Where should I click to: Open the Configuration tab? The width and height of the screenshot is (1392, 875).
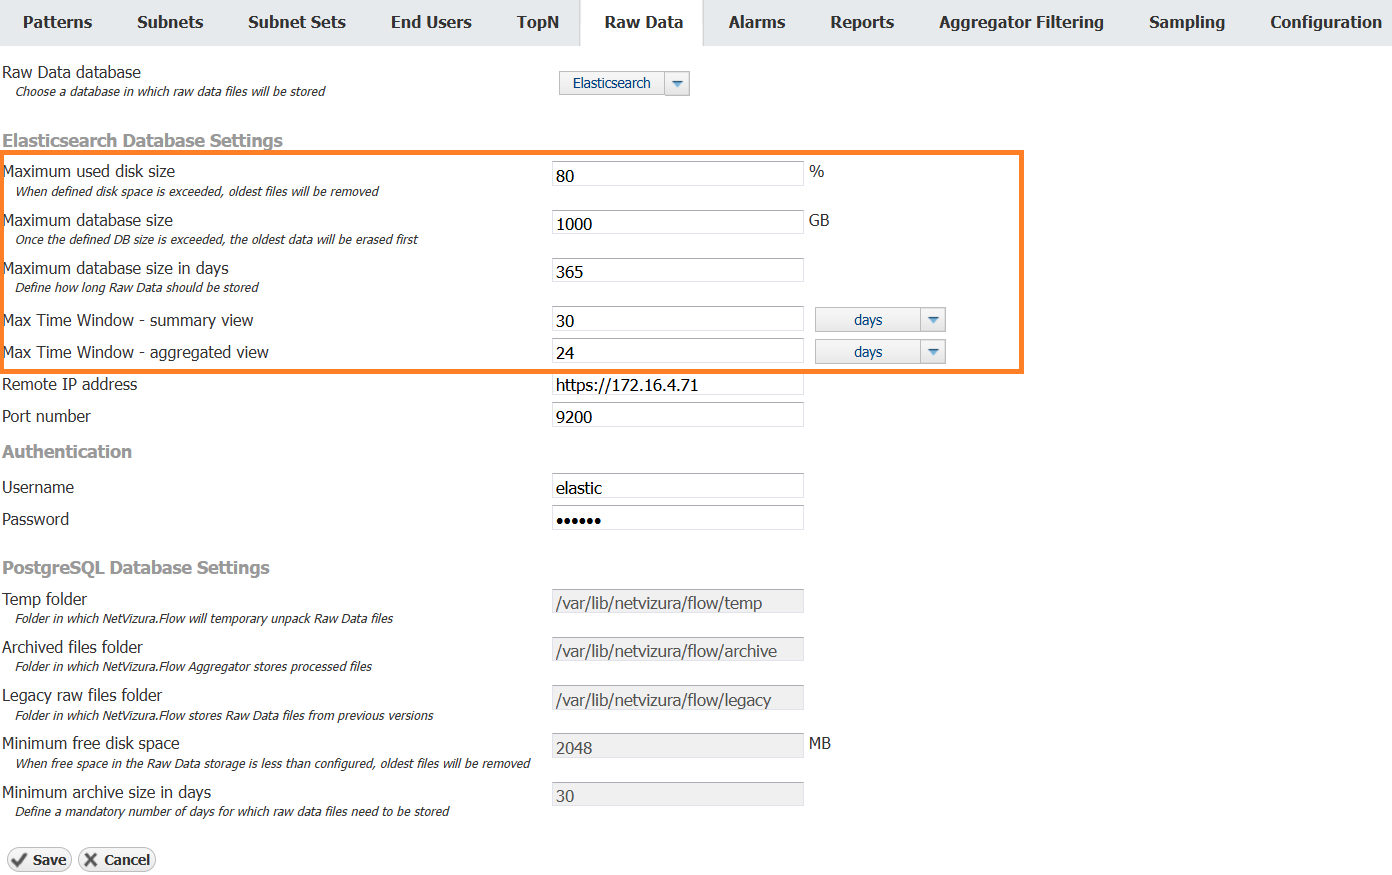pos(1325,22)
